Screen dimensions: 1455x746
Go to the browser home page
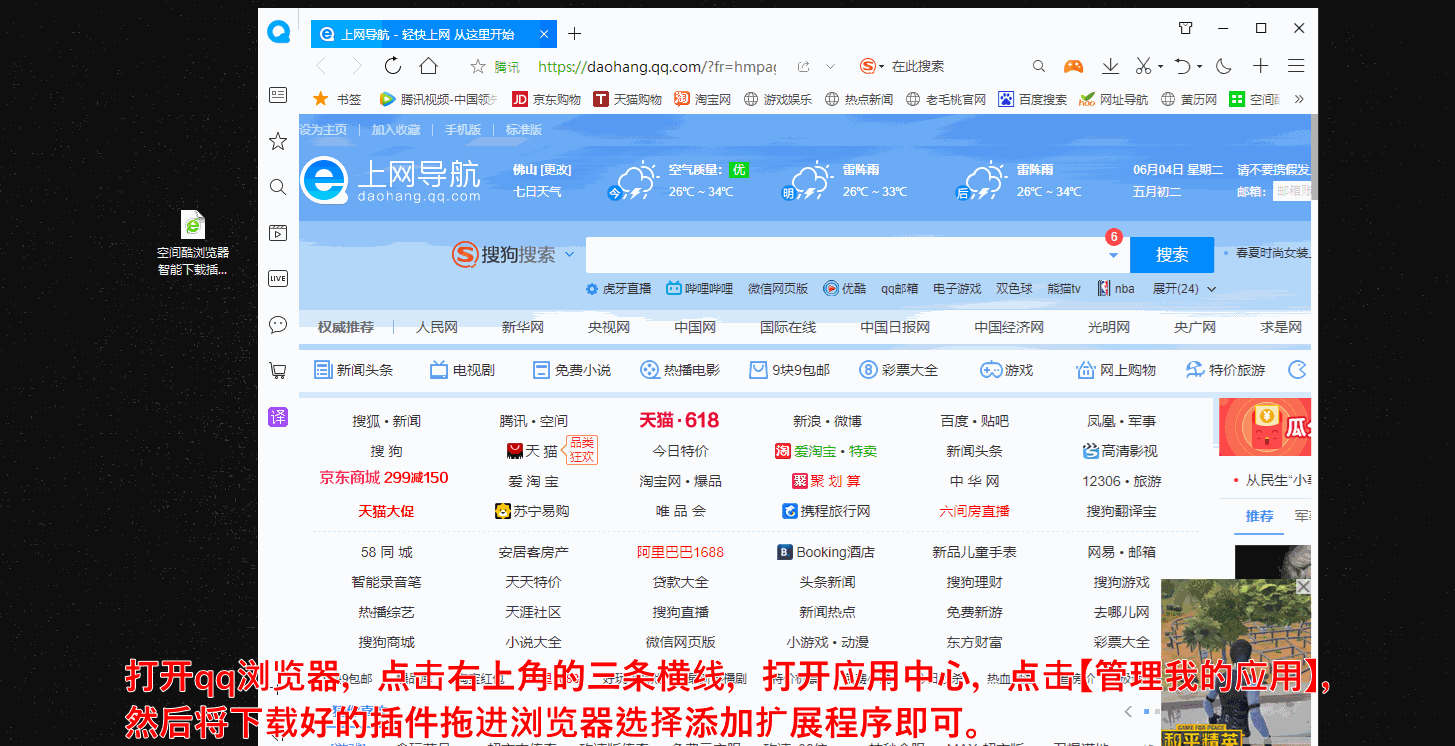click(x=428, y=66)
